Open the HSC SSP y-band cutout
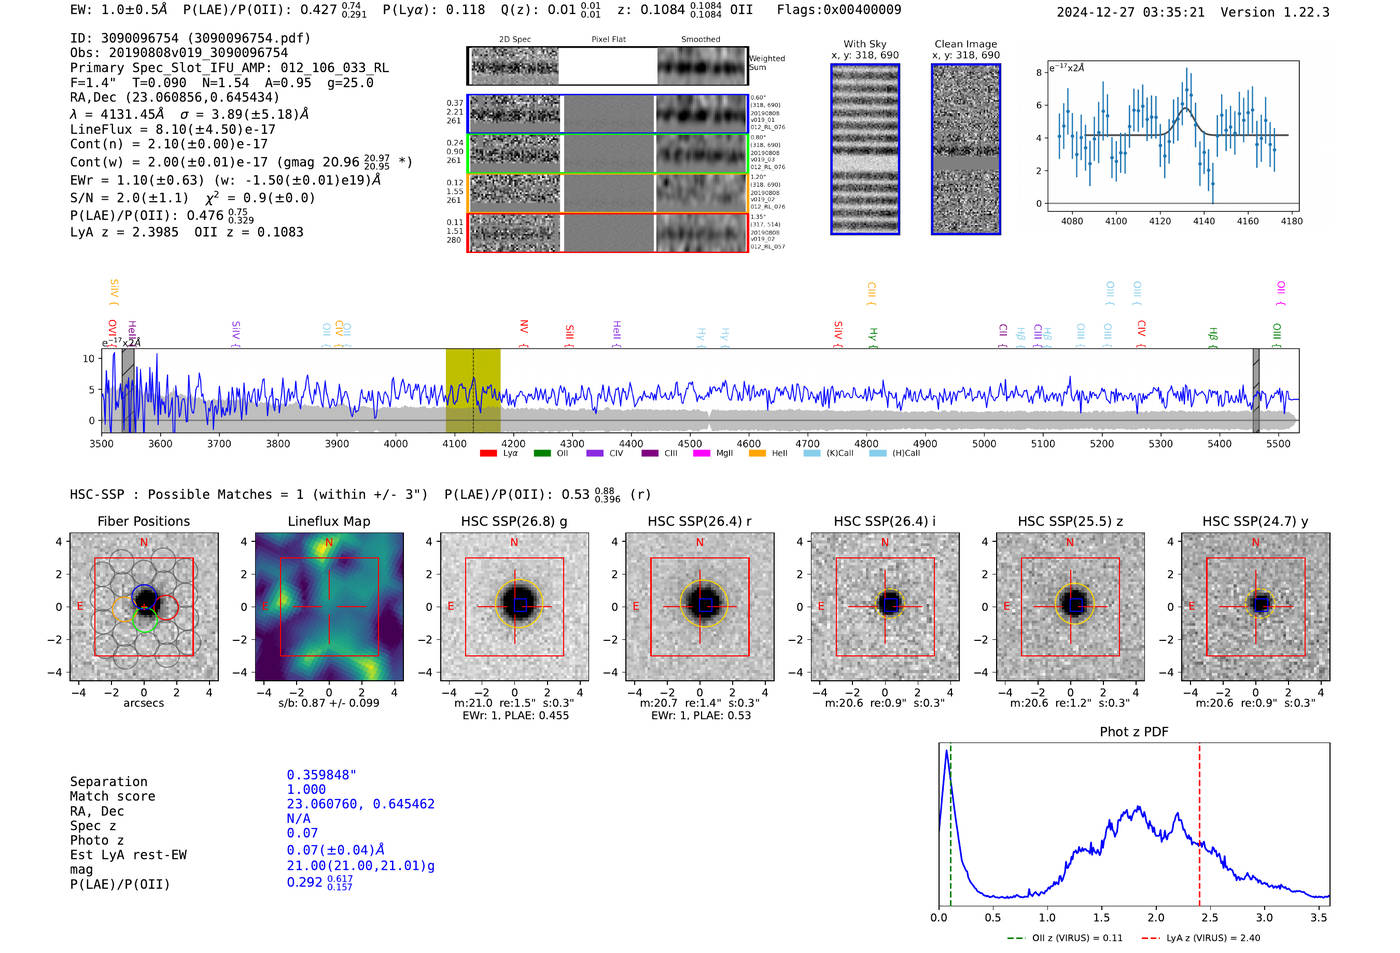 (1256, 607)
